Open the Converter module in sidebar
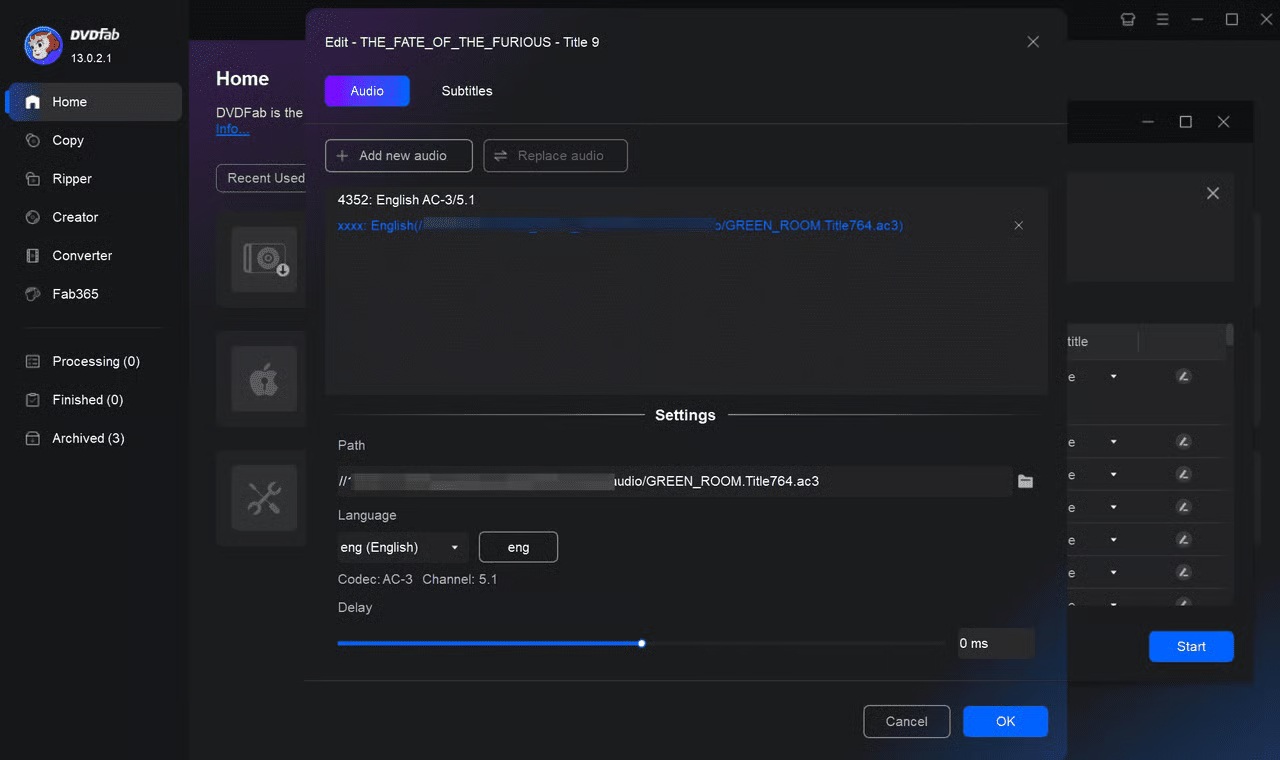The width and height of the screenshot is (1280, 760). pyautogui.click(x=82, y=256)
